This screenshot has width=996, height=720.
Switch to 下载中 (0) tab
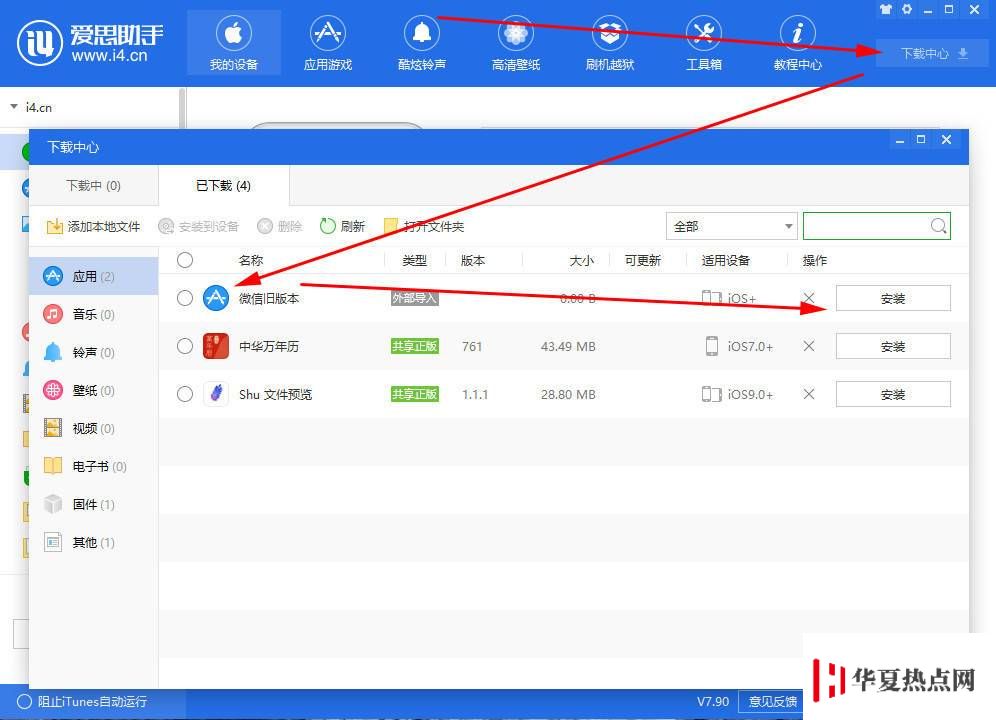tap(93, 186)
